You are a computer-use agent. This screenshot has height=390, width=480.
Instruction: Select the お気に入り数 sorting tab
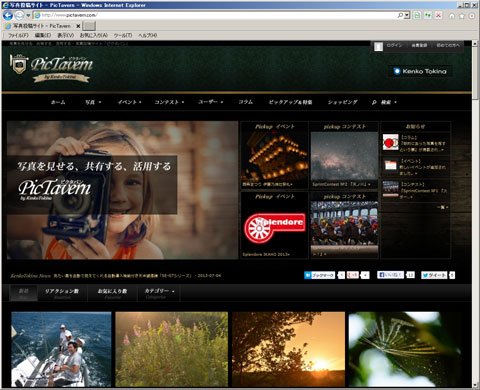pos(112,292)
